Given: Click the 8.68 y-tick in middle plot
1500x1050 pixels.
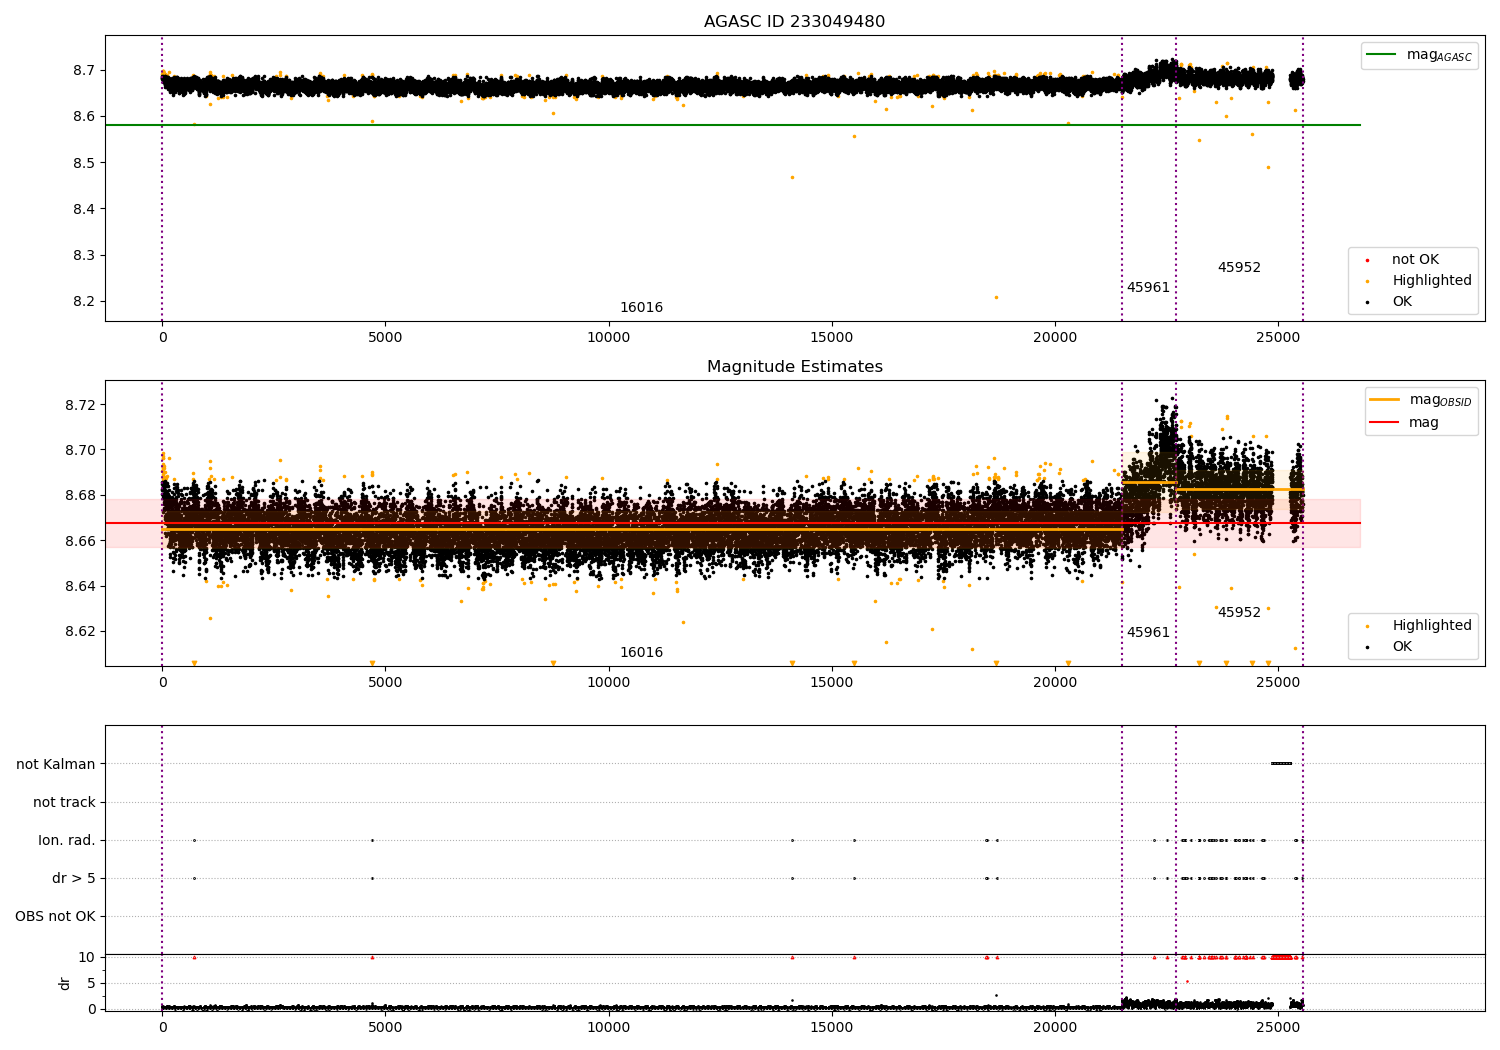Looking at the screenshot, I should coord(82,496).
